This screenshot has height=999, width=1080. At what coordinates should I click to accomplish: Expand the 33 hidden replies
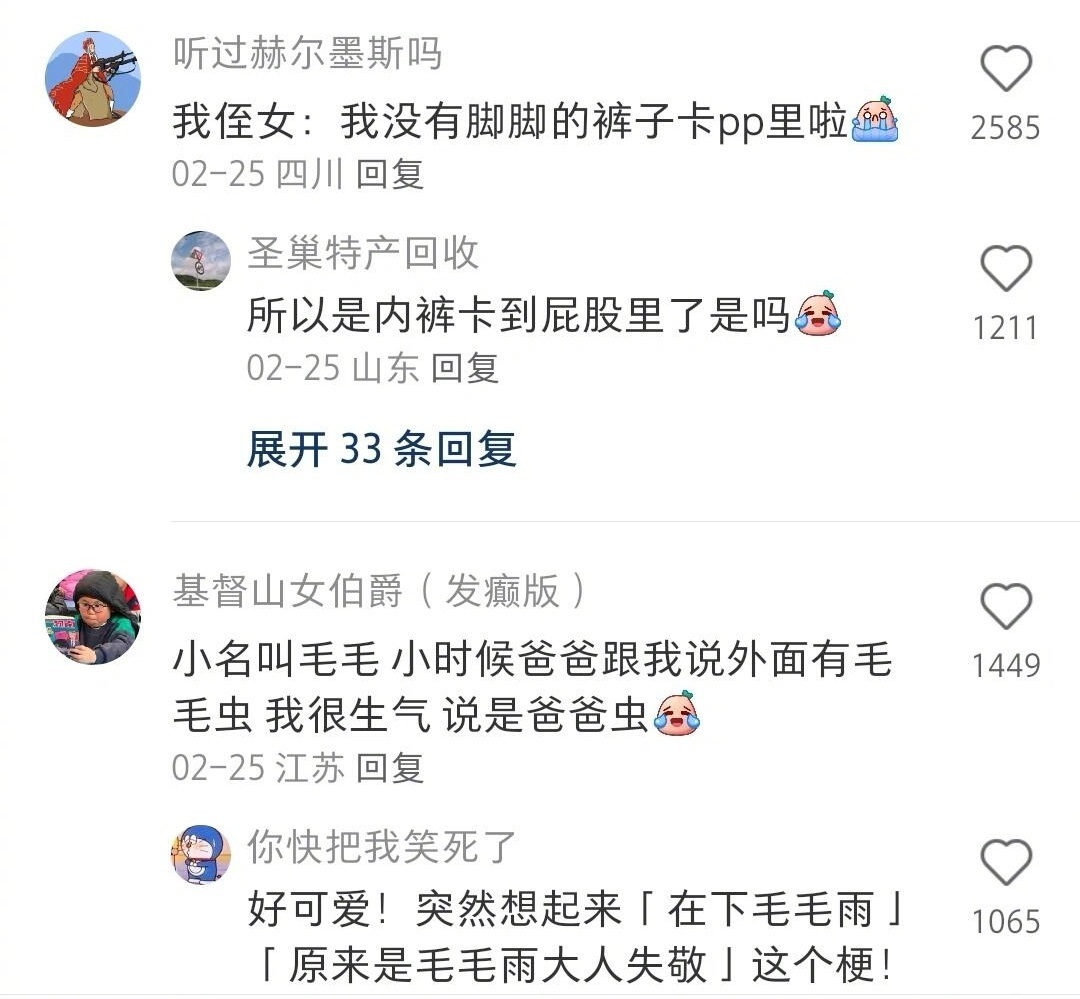pyautogui.click(x=382, y=449)
